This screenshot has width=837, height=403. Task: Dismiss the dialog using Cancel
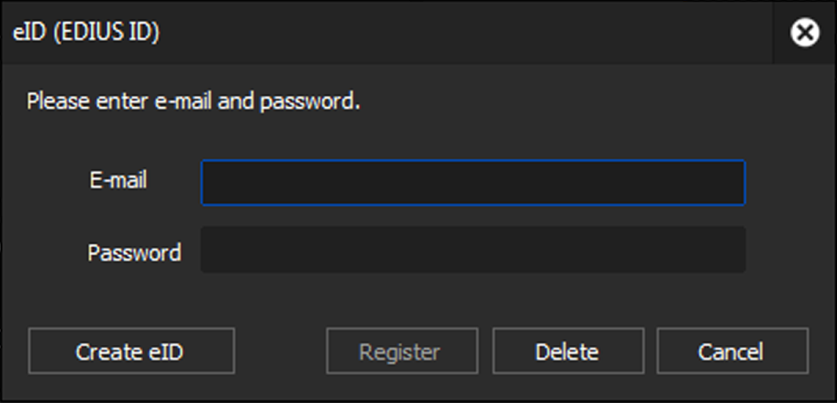[731, 351]
